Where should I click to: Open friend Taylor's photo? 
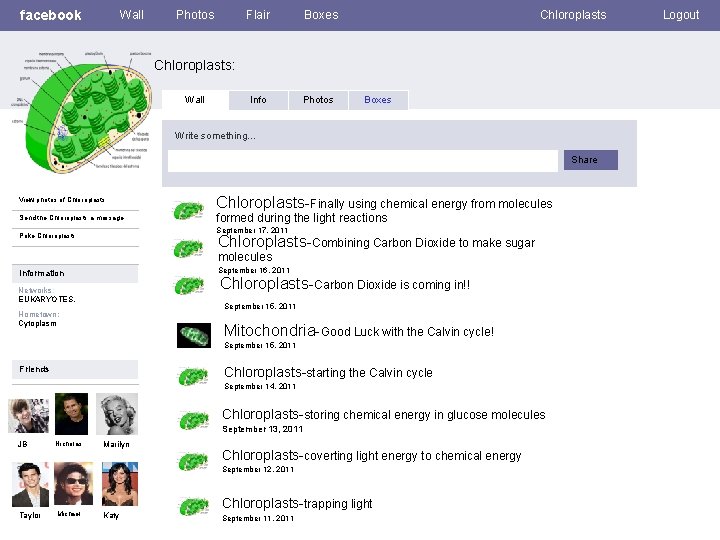point(30,484)
